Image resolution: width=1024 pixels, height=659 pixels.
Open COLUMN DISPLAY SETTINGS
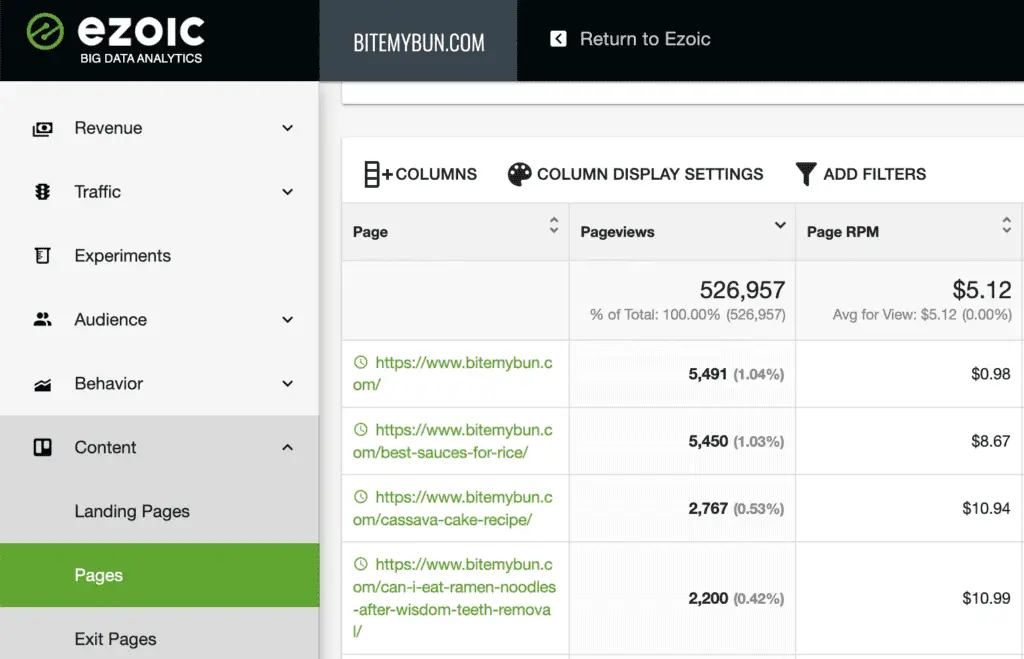coord(635,174)
